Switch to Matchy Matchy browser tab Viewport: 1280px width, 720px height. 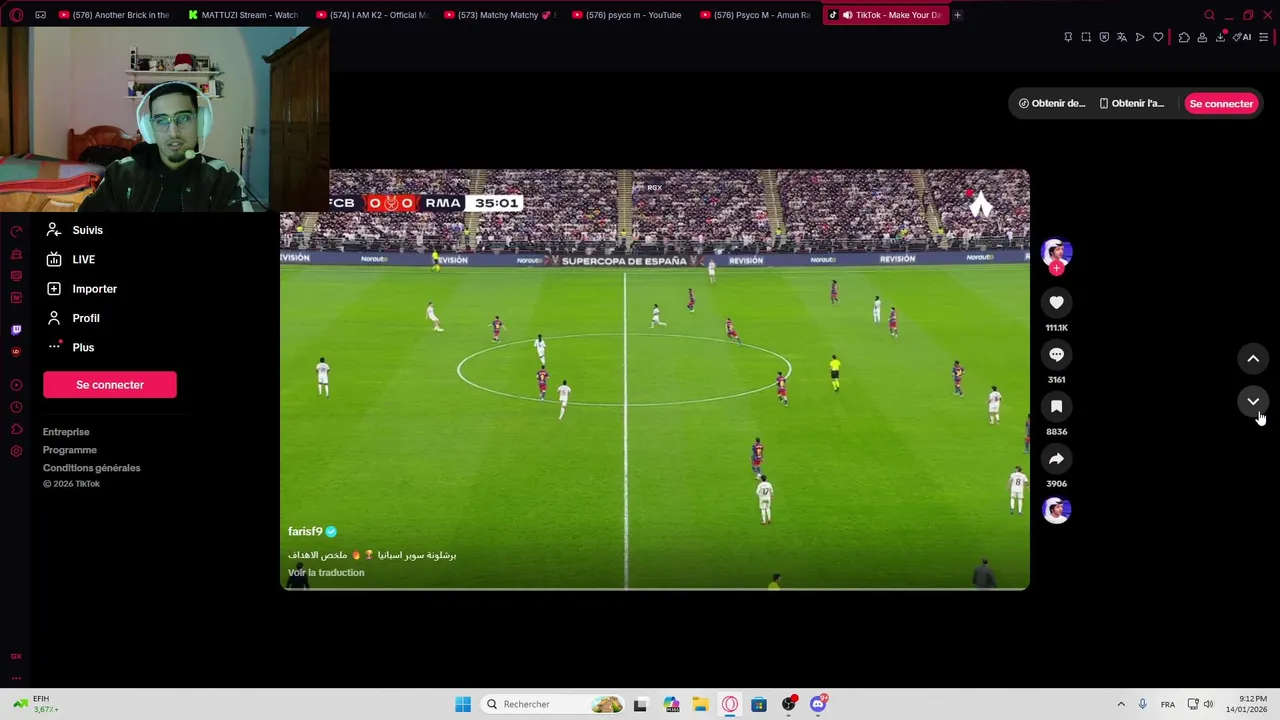[x=499, y=15]
